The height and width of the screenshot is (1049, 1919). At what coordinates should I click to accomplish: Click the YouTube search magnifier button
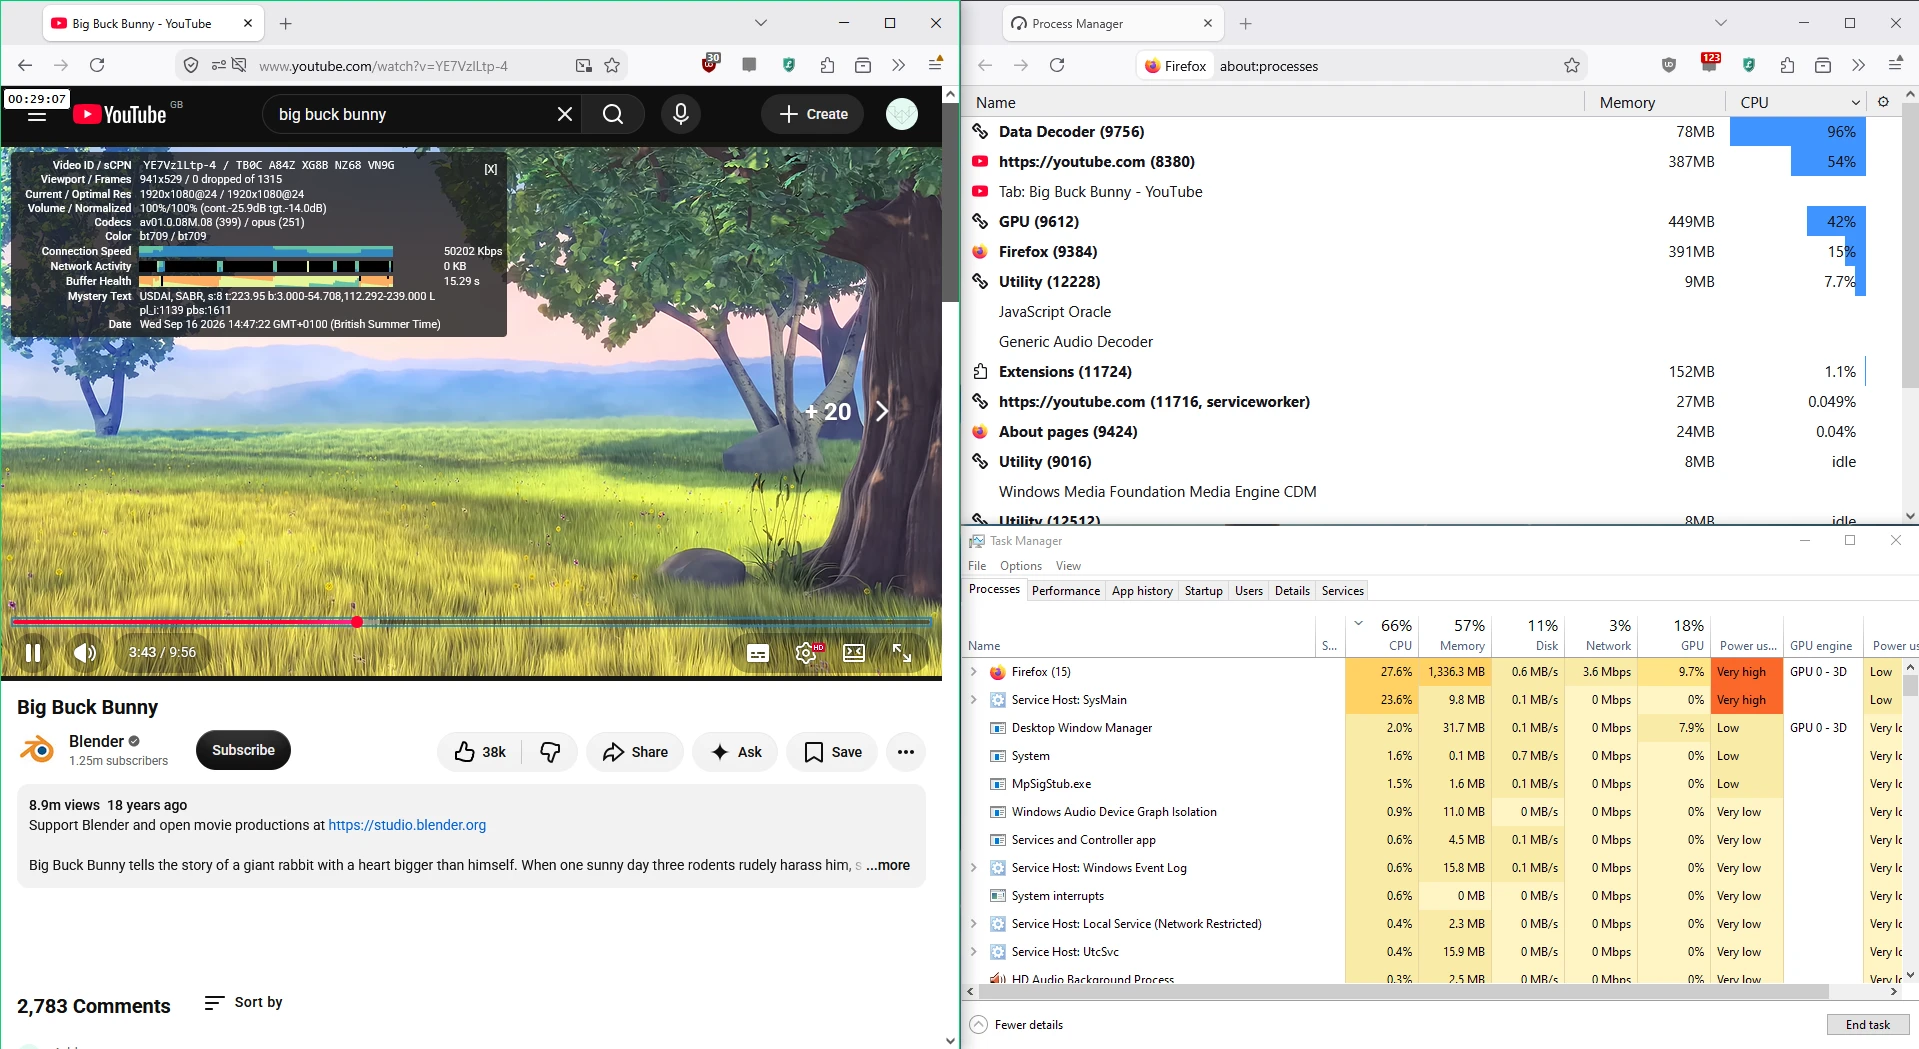(613, 114)
